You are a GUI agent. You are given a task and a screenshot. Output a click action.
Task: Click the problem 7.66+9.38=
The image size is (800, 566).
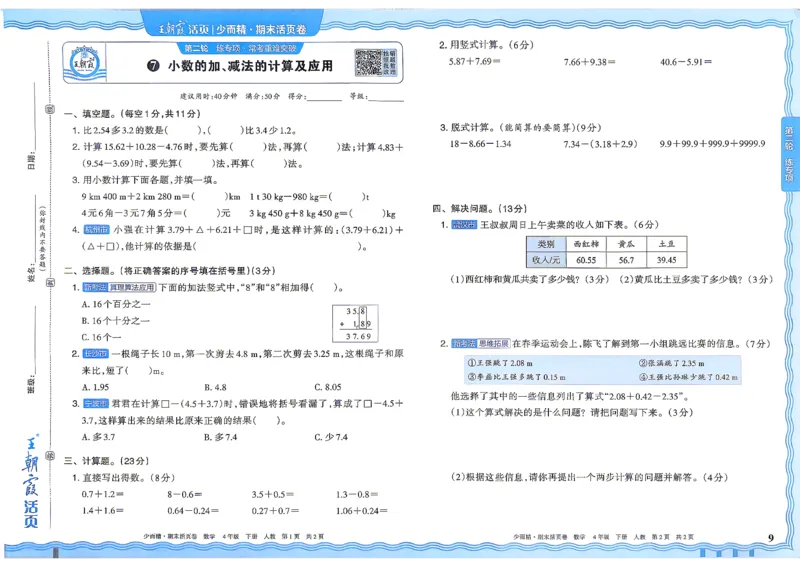590,62
